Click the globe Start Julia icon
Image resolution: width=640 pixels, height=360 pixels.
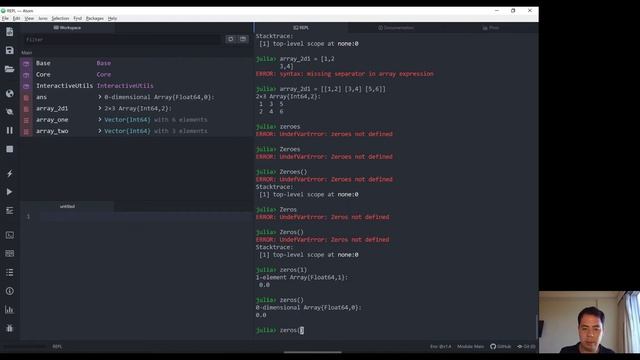[x=9, y=93]
